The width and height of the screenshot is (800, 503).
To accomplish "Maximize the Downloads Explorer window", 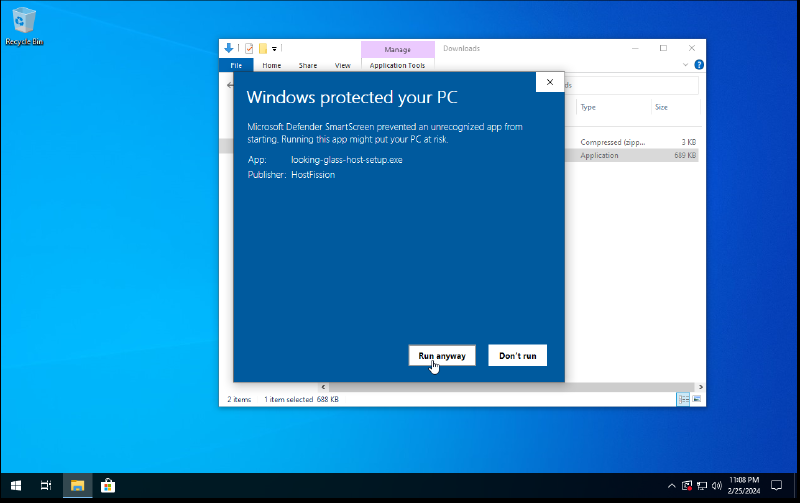I will [663, 48].
